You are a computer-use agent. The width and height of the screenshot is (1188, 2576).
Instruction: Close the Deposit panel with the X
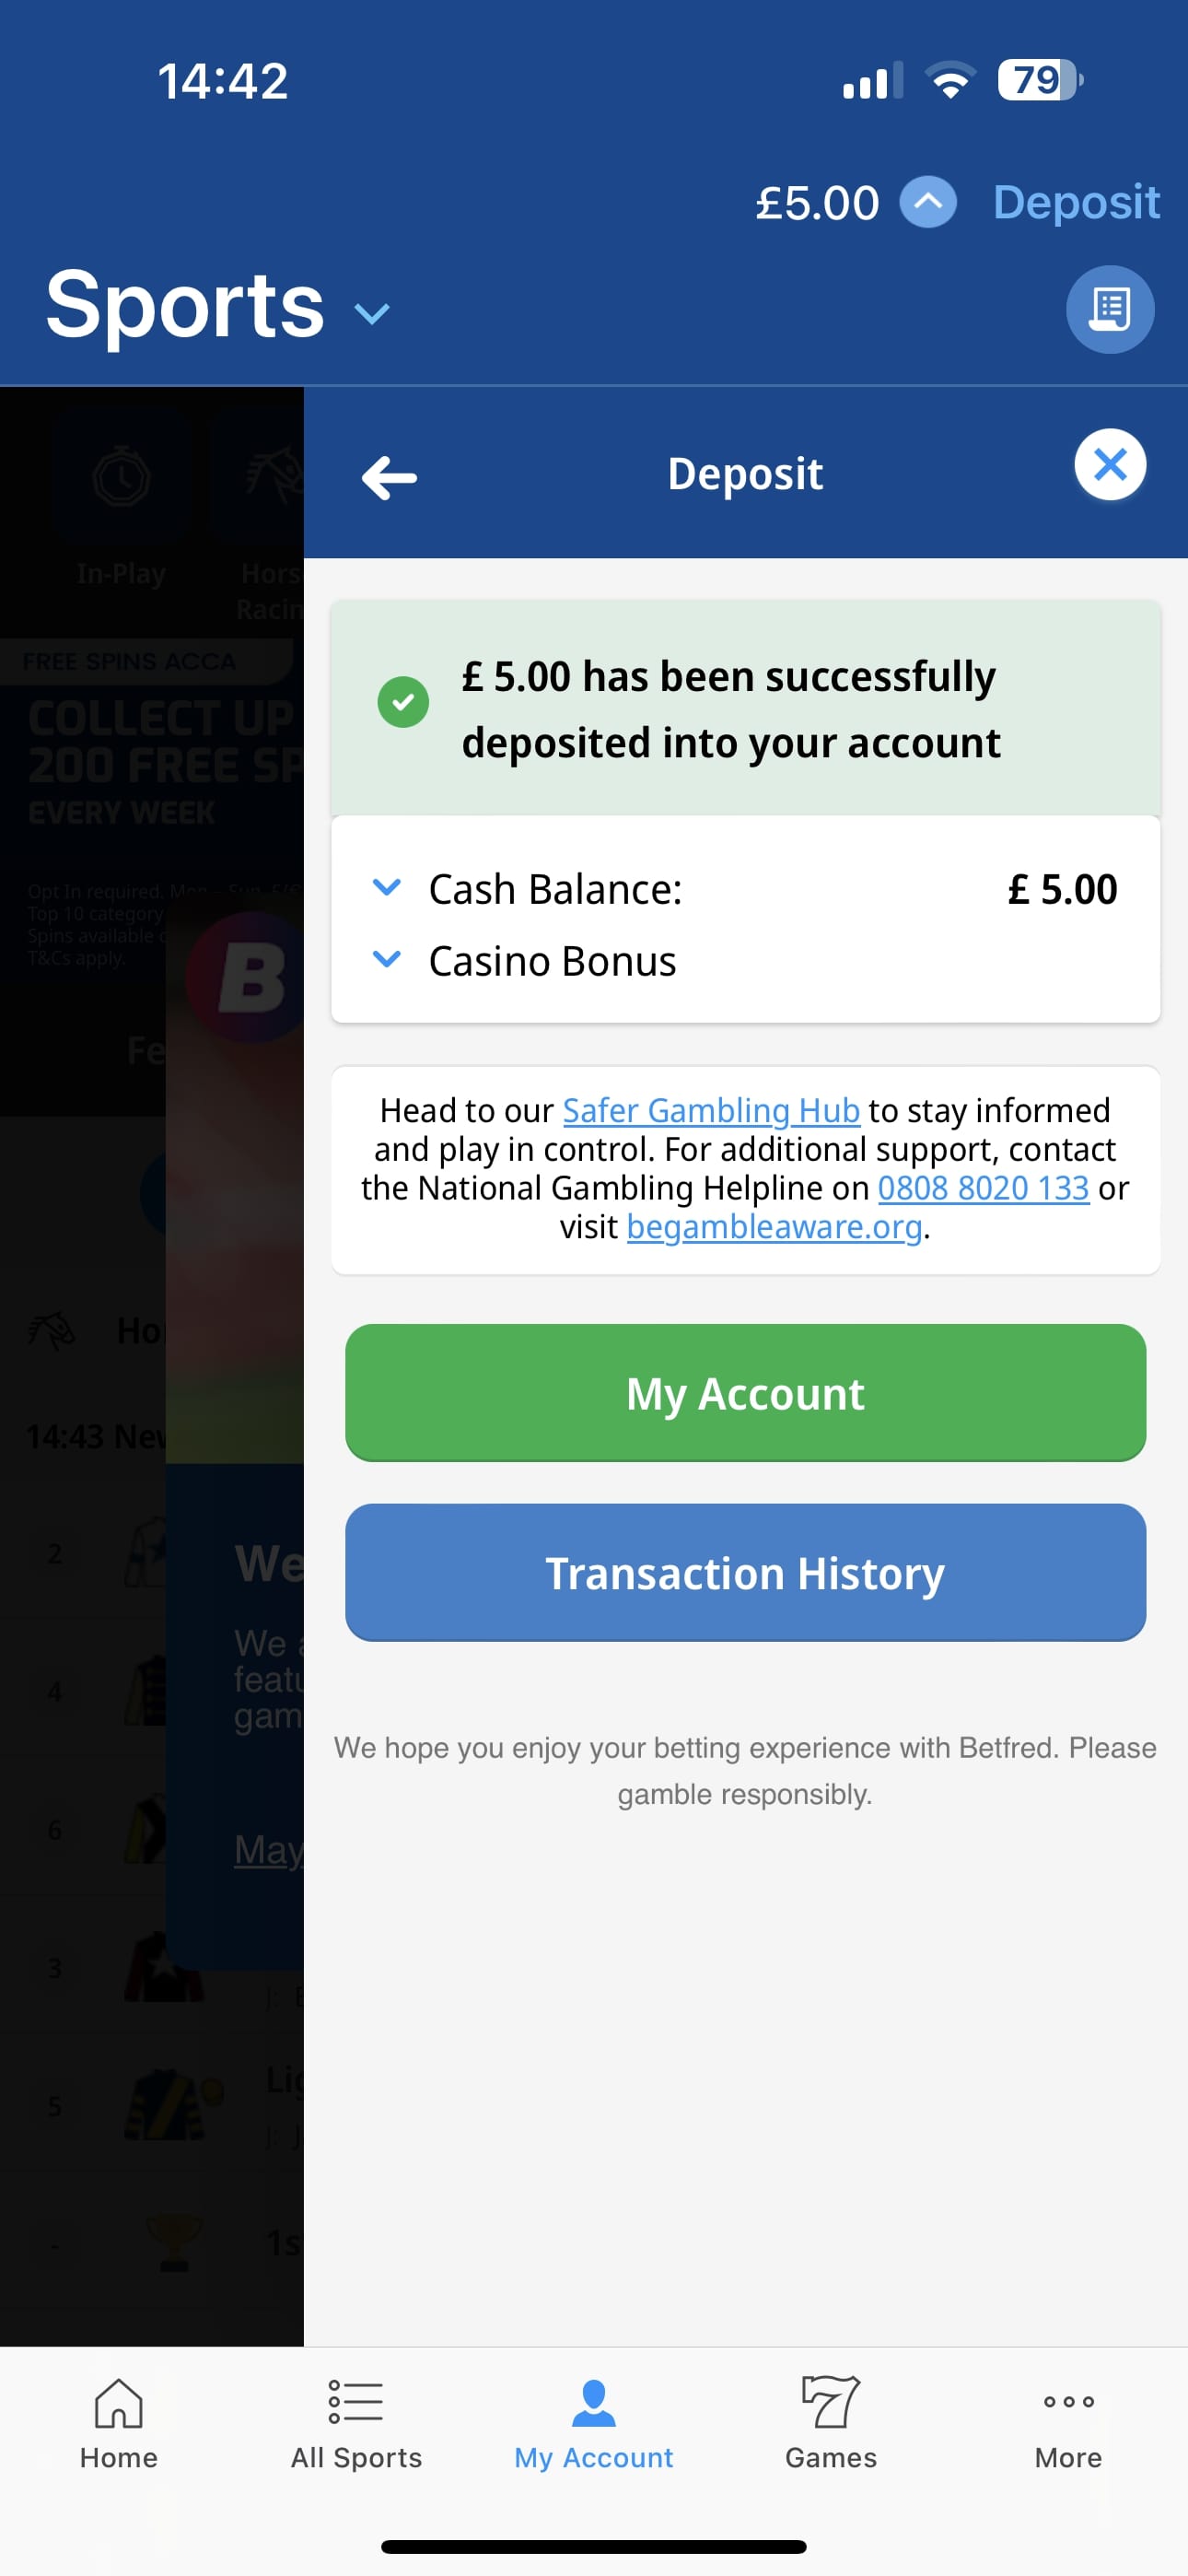point(1109,465)
